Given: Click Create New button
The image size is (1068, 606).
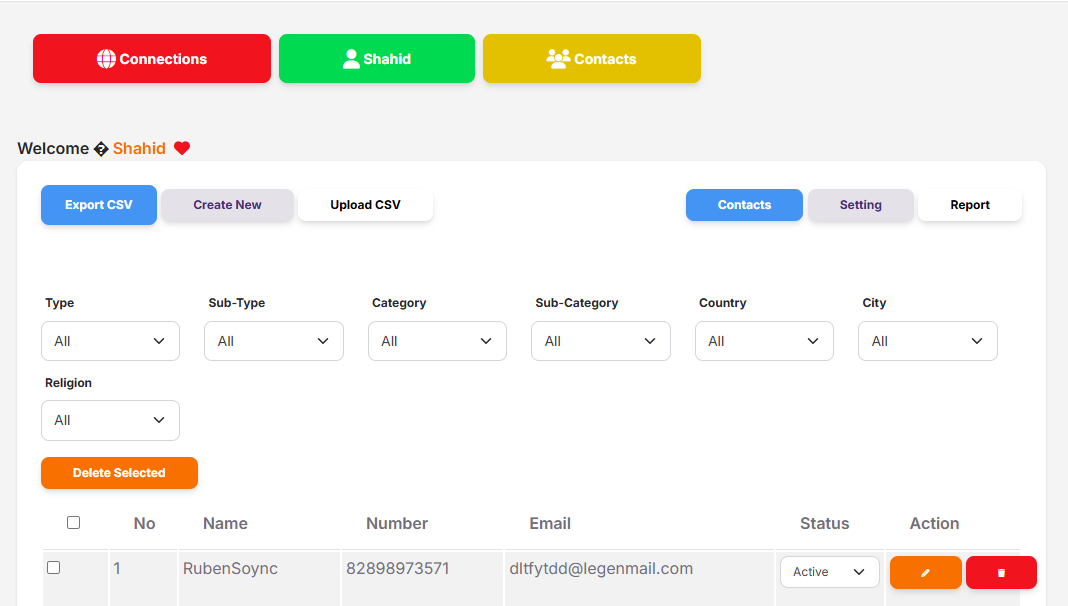Looking at the screenshot, I should coord(227,205).
